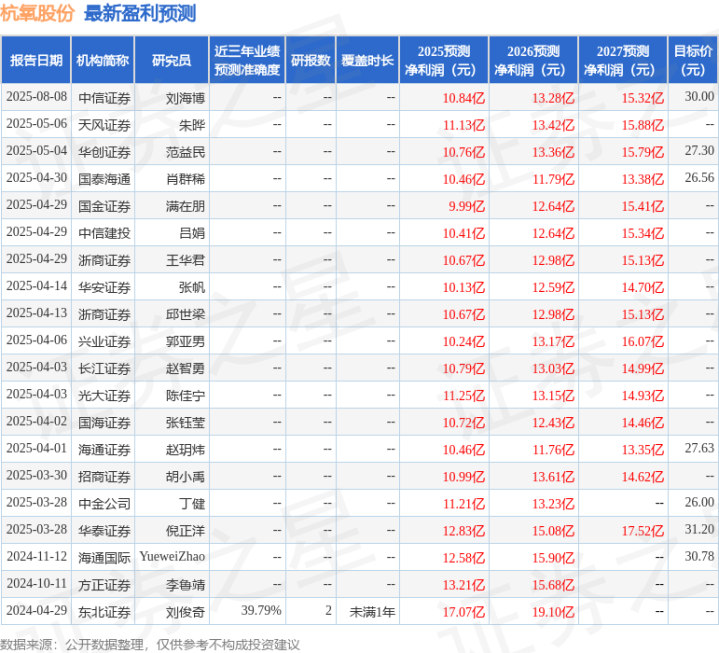
Task: Sort by the 报告日期 column header
Action: click(x=36, y=60)
